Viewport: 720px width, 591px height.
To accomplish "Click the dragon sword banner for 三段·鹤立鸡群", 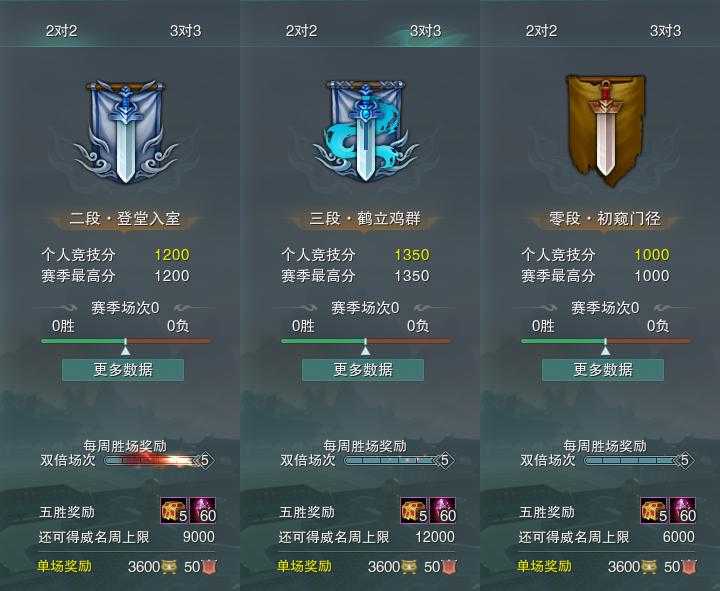I will pyautogui.click(x=366, y=132).
